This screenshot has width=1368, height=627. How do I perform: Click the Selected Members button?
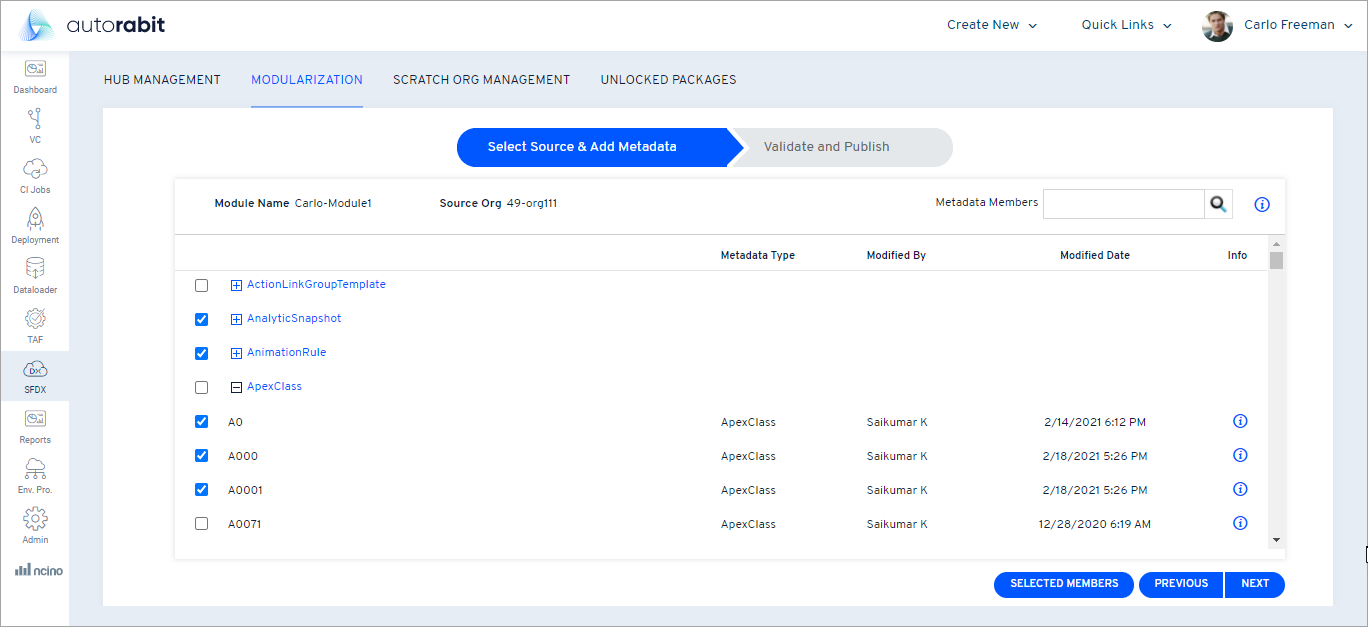(1063, 584)
